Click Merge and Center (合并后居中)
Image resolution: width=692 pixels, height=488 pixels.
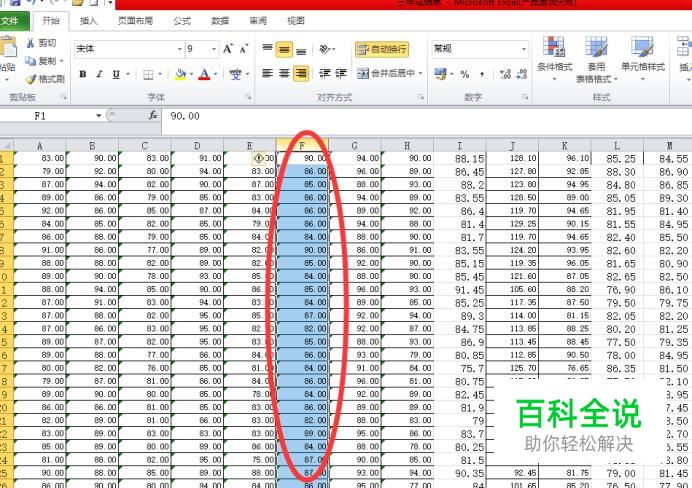pos(386,73)
